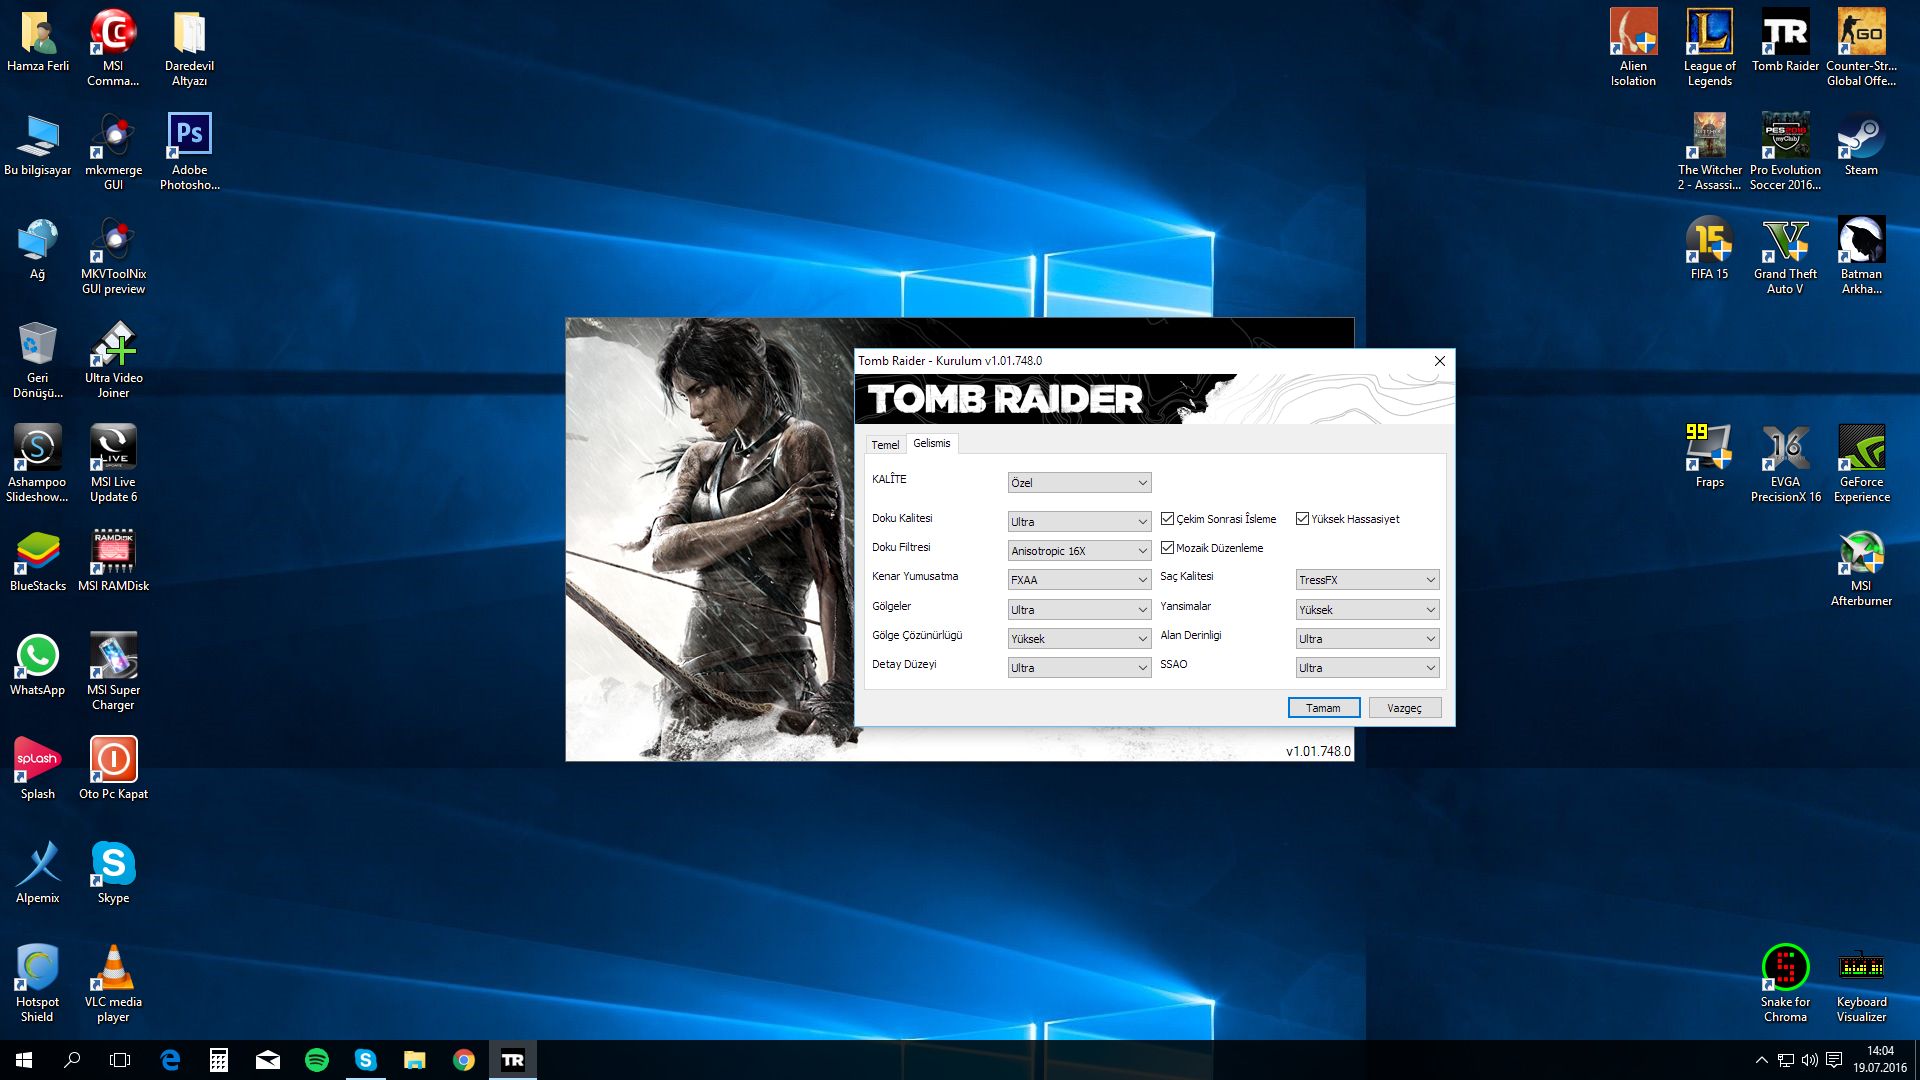Open Daredevil Altyazı folder
This screenshot has width=1920, height=1080.
pyautogui.click(x=189, y=47)
